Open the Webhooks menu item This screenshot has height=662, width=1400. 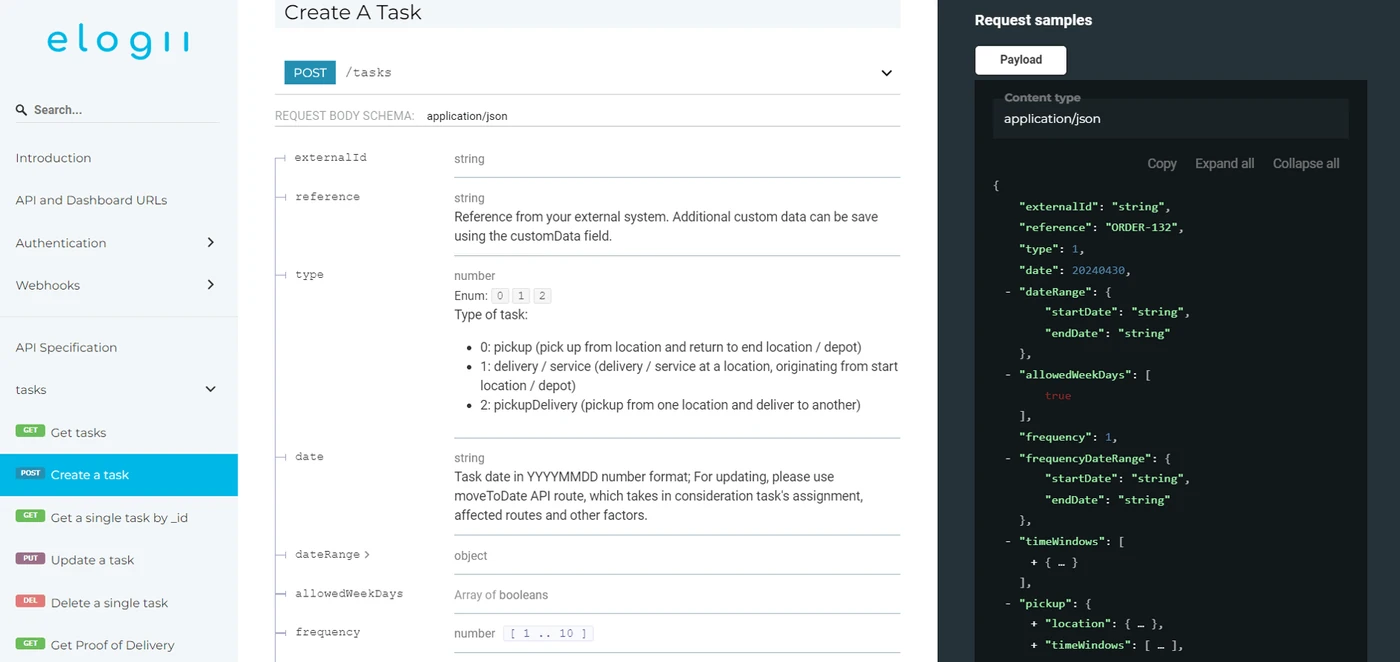tap(48, 285)
